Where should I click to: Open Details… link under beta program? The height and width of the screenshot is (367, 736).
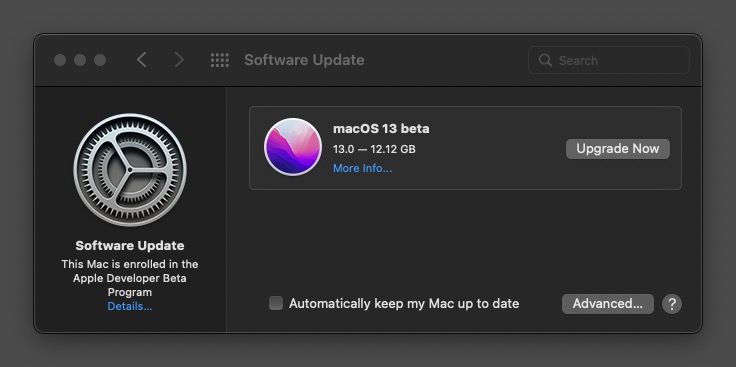(130, 306)
